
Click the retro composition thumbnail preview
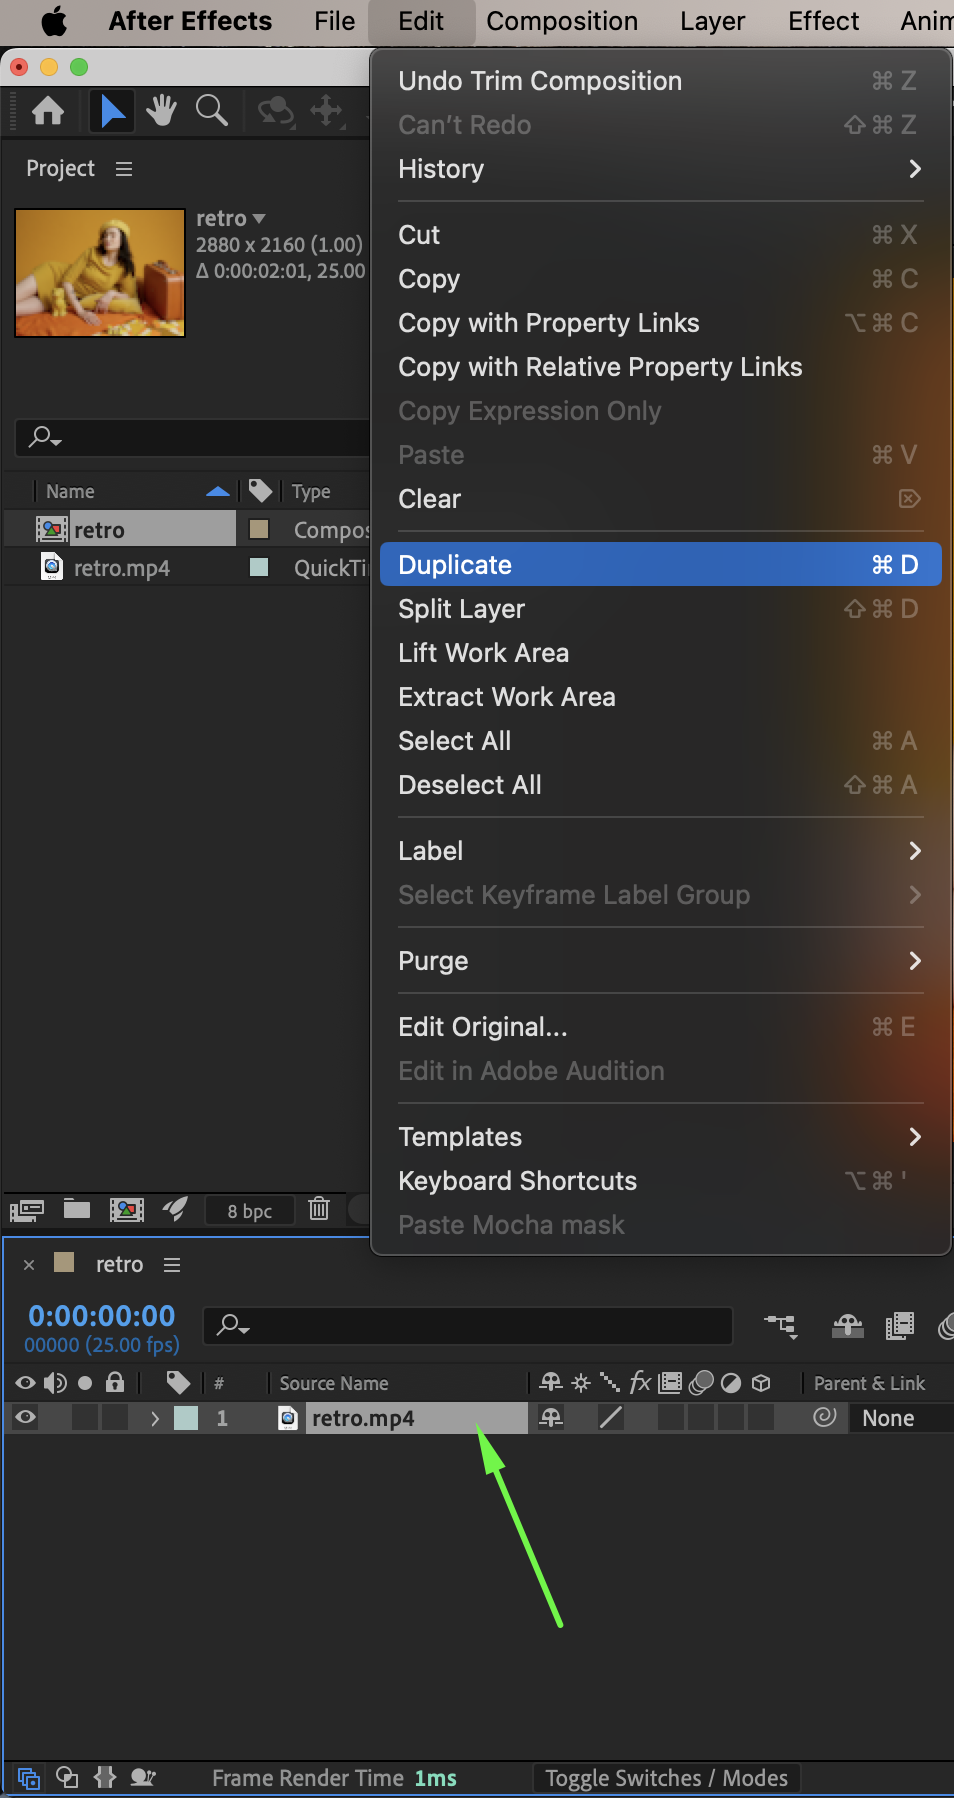point(100,273)
